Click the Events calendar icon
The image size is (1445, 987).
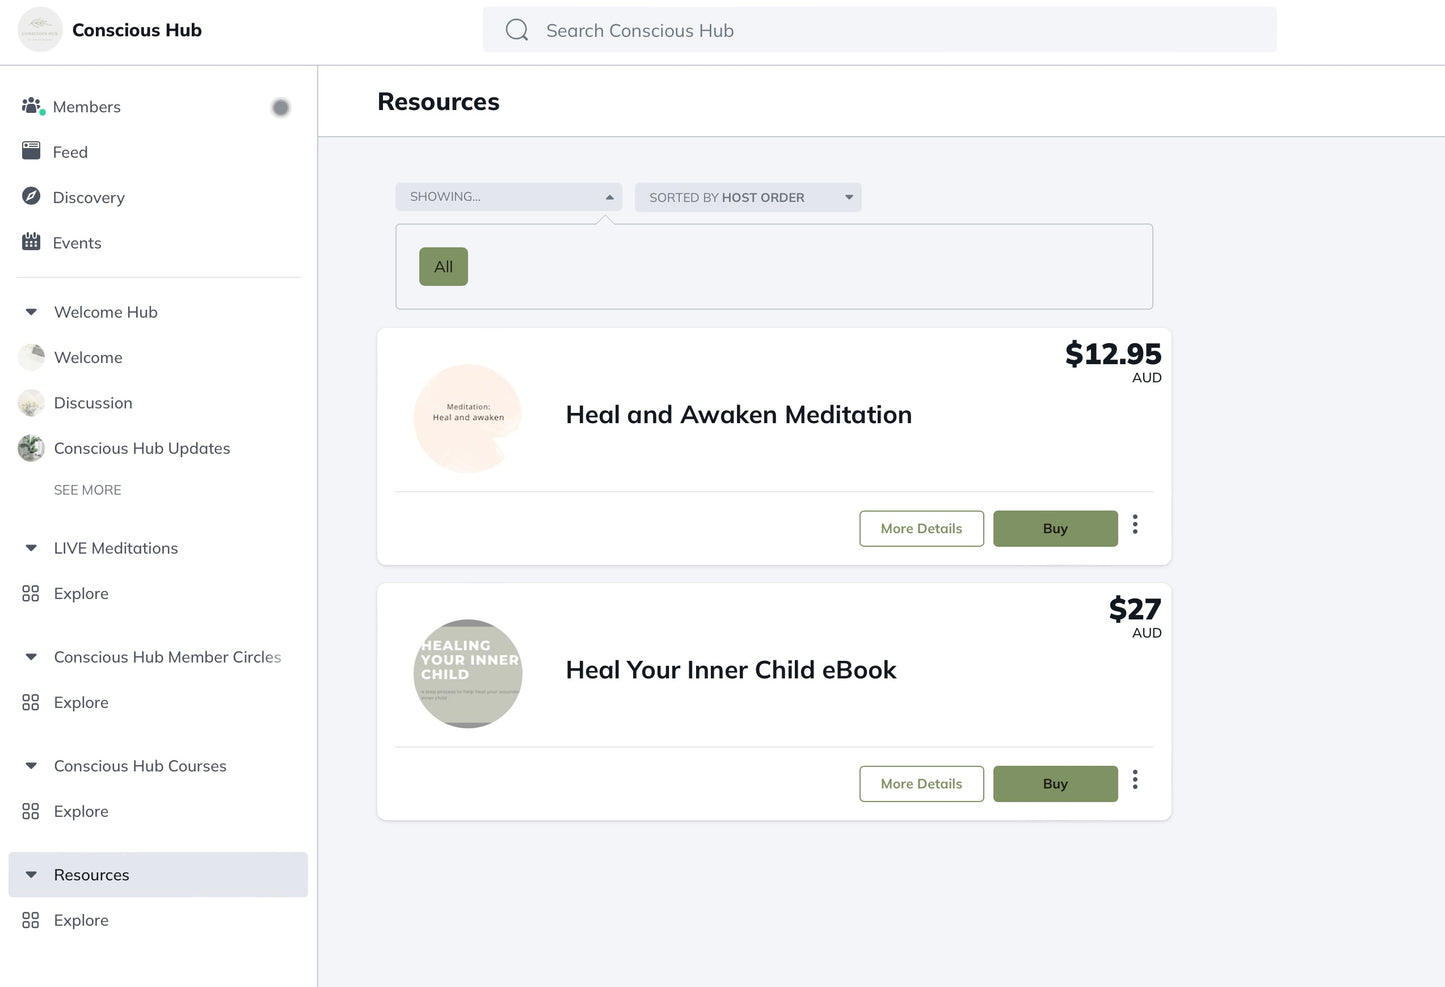point(31,242)
